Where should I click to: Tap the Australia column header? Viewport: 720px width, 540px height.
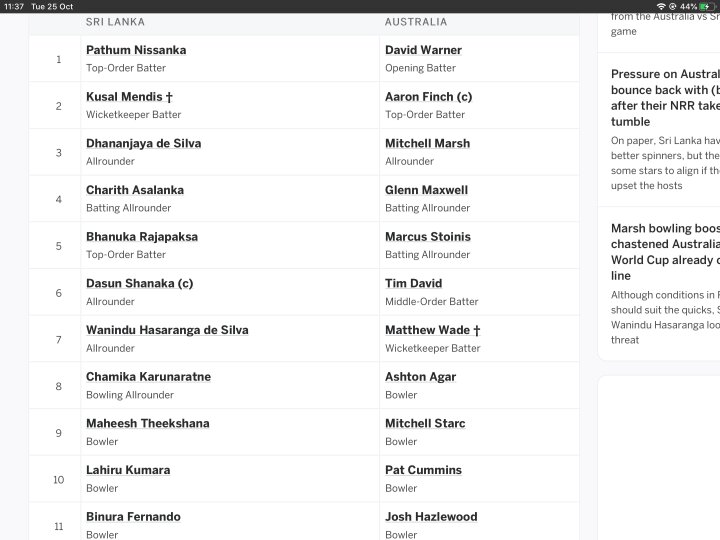(416, 22)
